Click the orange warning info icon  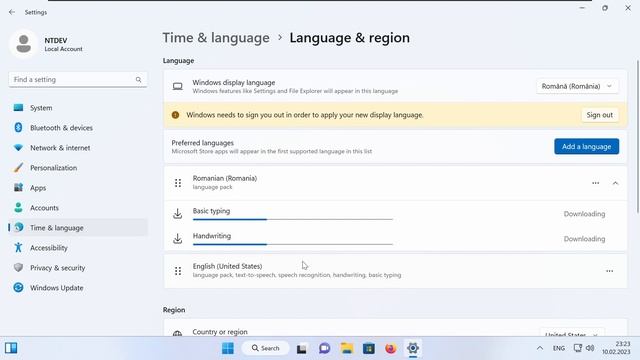pyautogui.click(x=176, y=115)
